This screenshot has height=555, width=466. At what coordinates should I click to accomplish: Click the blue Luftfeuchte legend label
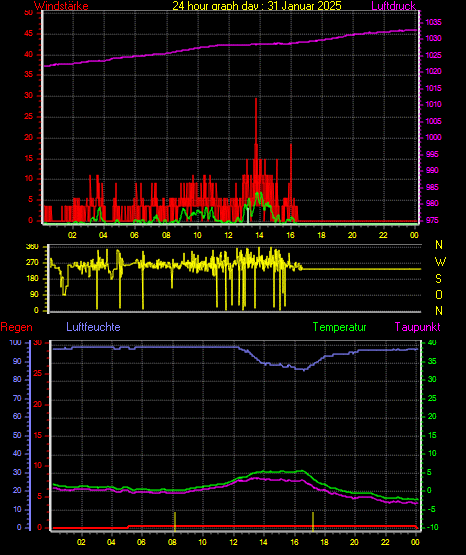(x=93, y=327)
